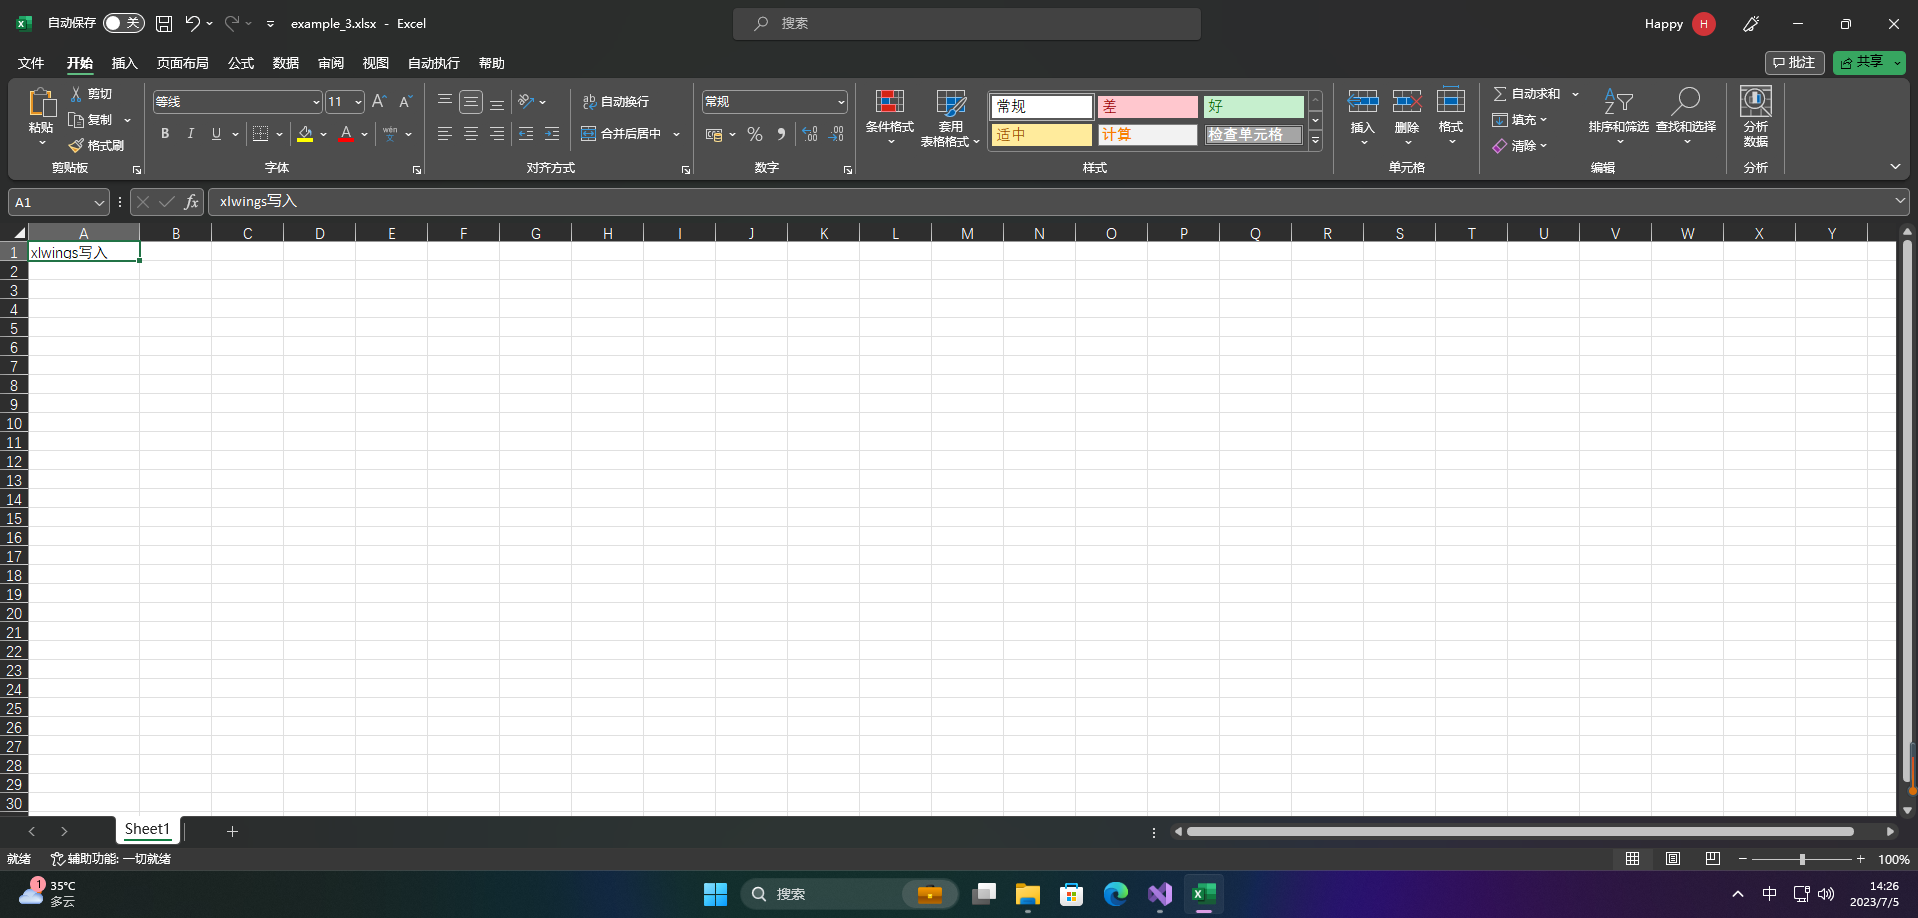
Task: Toggle underline formatting U
Action: point(216,133)
